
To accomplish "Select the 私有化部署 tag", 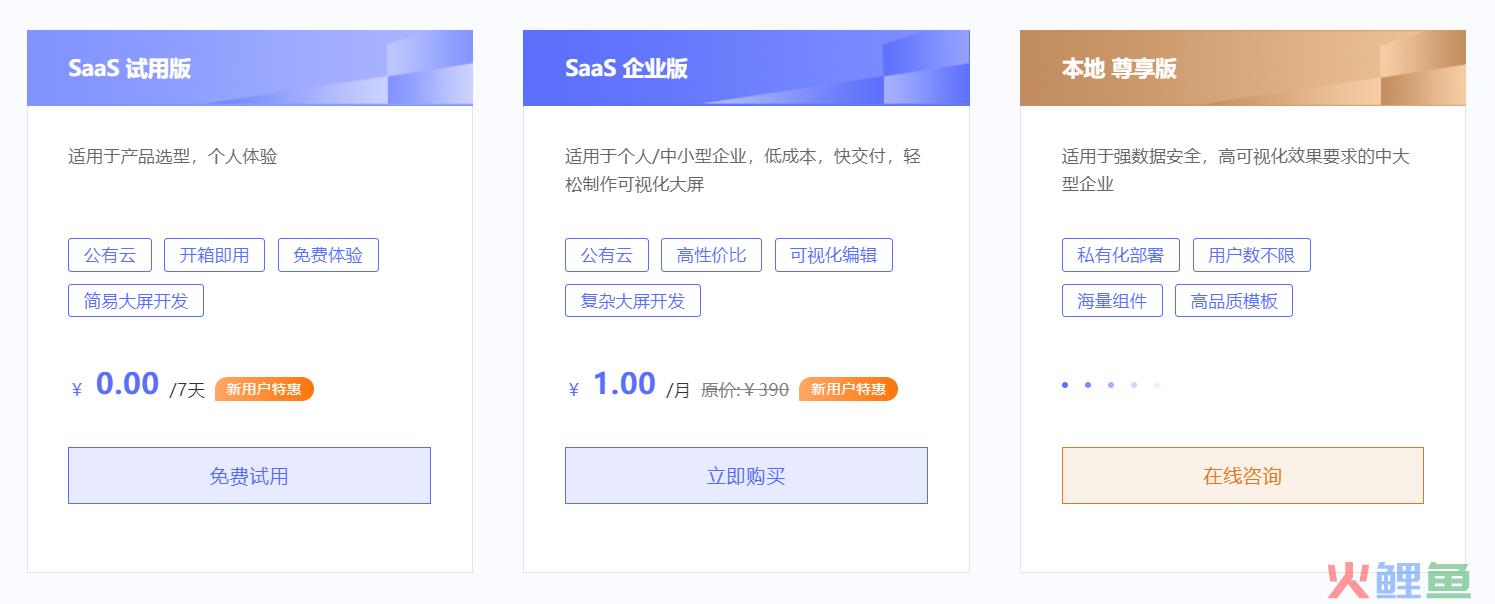I will [1121, 255].
